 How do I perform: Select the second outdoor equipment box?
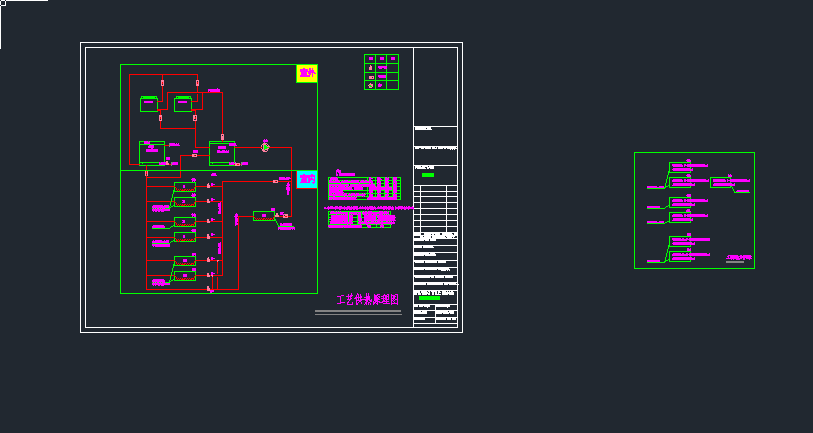[x=183, y=104]
